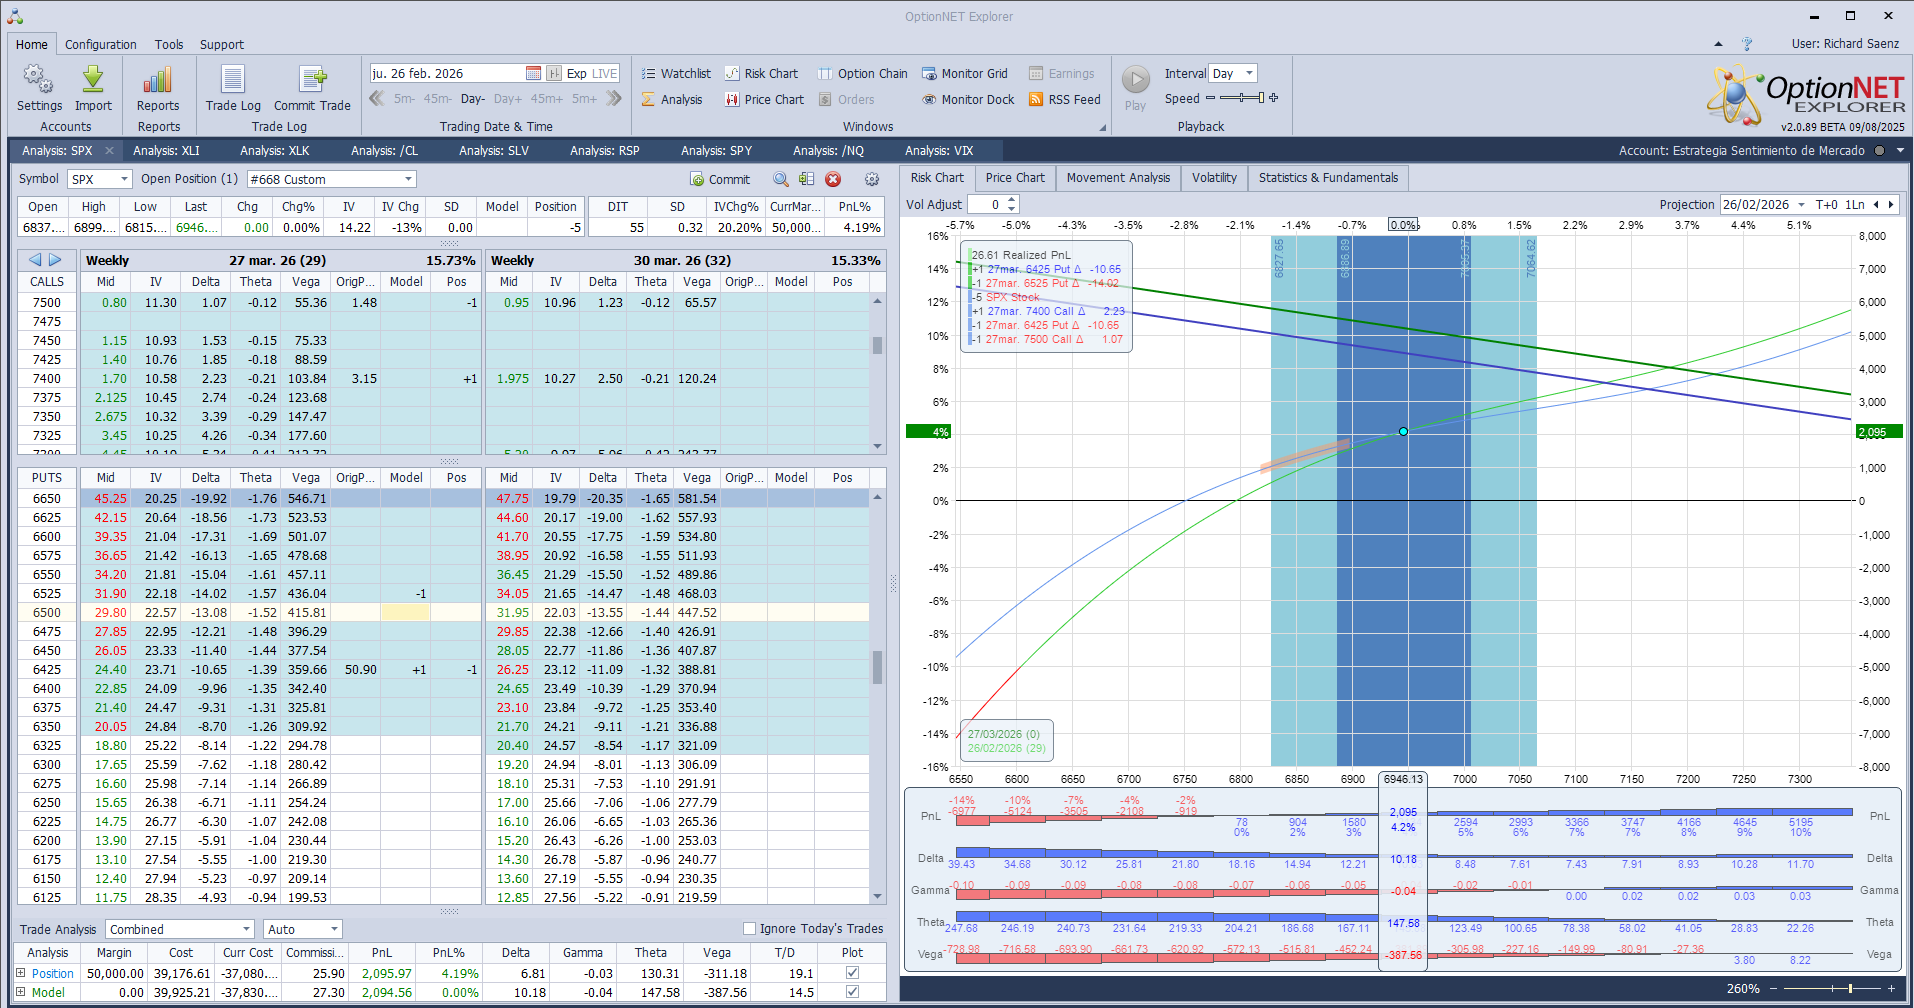The image size is (1914, 1008).
Task: Open the Symbol SPX dropdown
Action: [125, 179]
